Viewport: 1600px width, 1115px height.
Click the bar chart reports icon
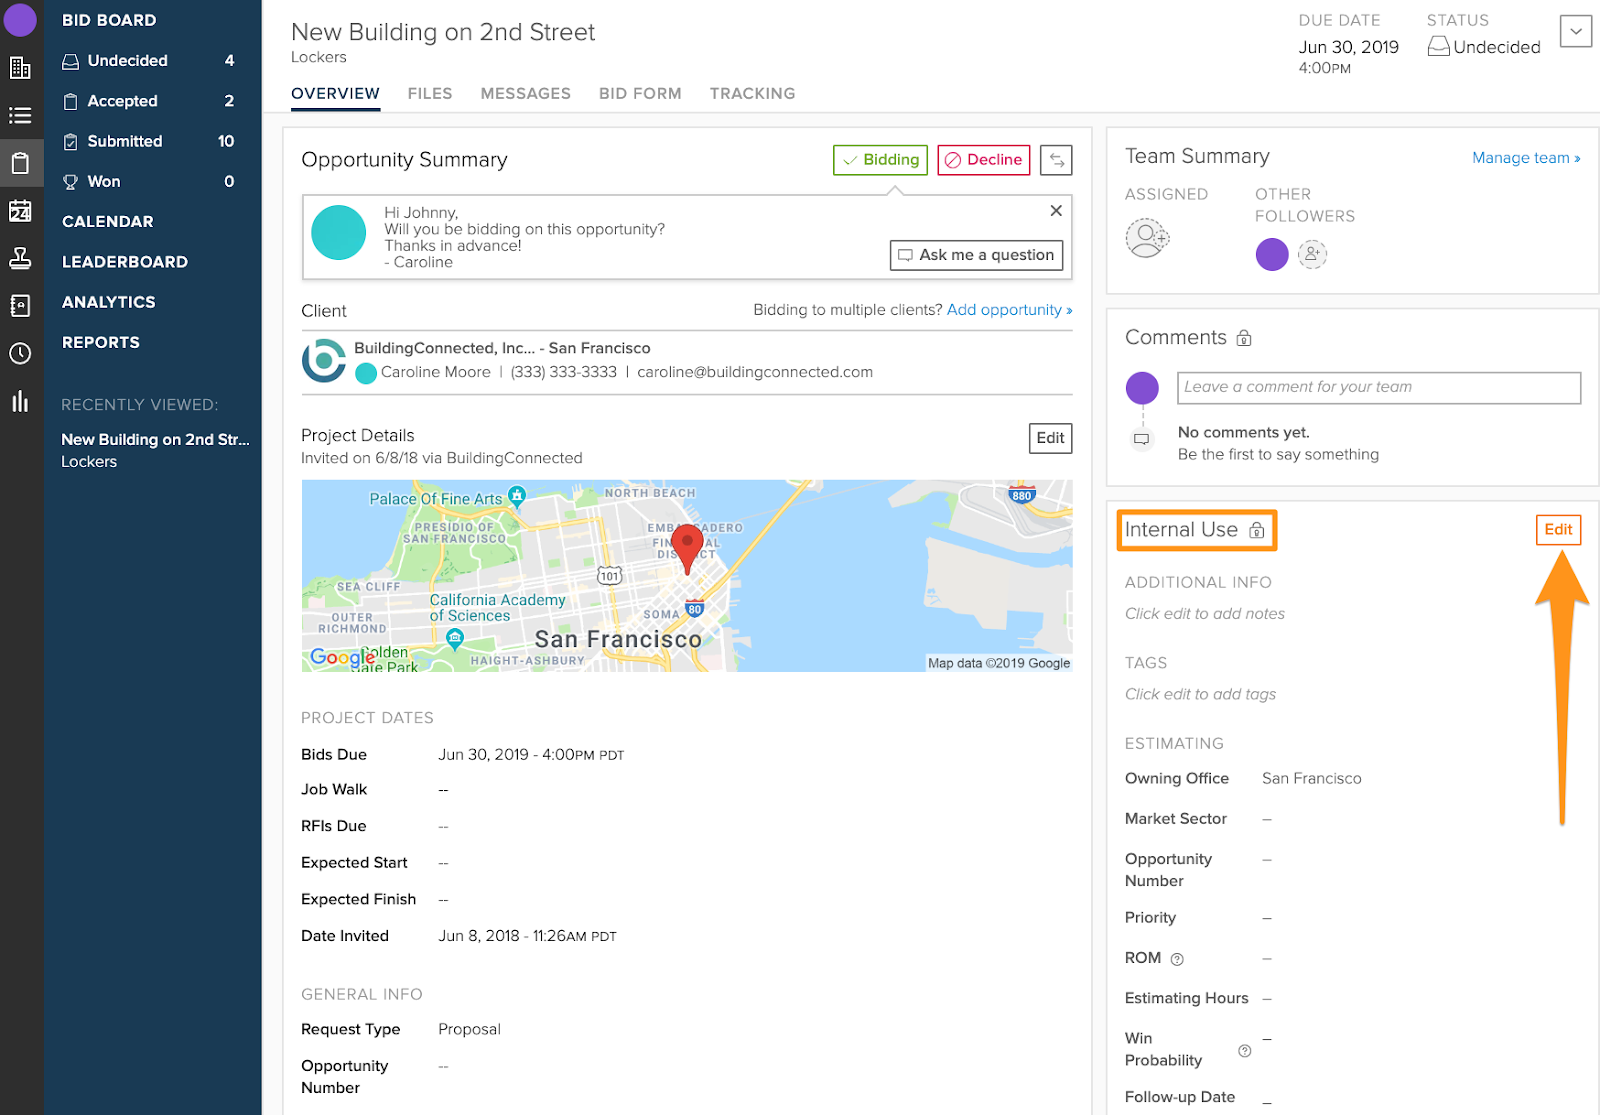20,401
